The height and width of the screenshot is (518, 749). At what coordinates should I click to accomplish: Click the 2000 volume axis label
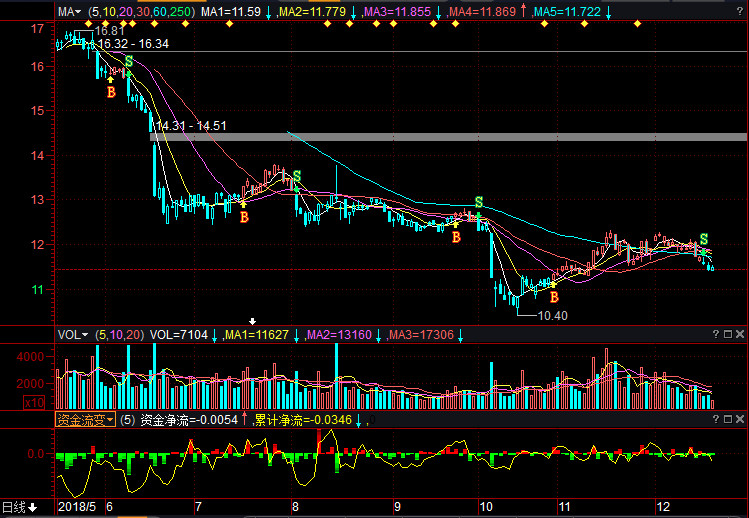(31, 384)
